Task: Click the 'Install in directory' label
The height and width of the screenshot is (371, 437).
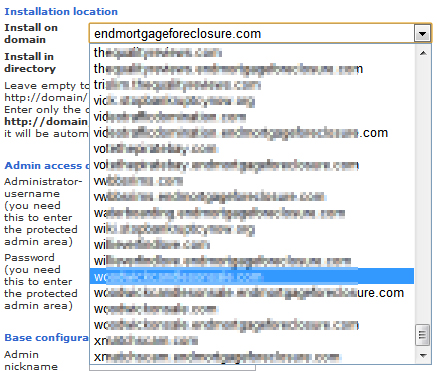Action: (30, 62)
